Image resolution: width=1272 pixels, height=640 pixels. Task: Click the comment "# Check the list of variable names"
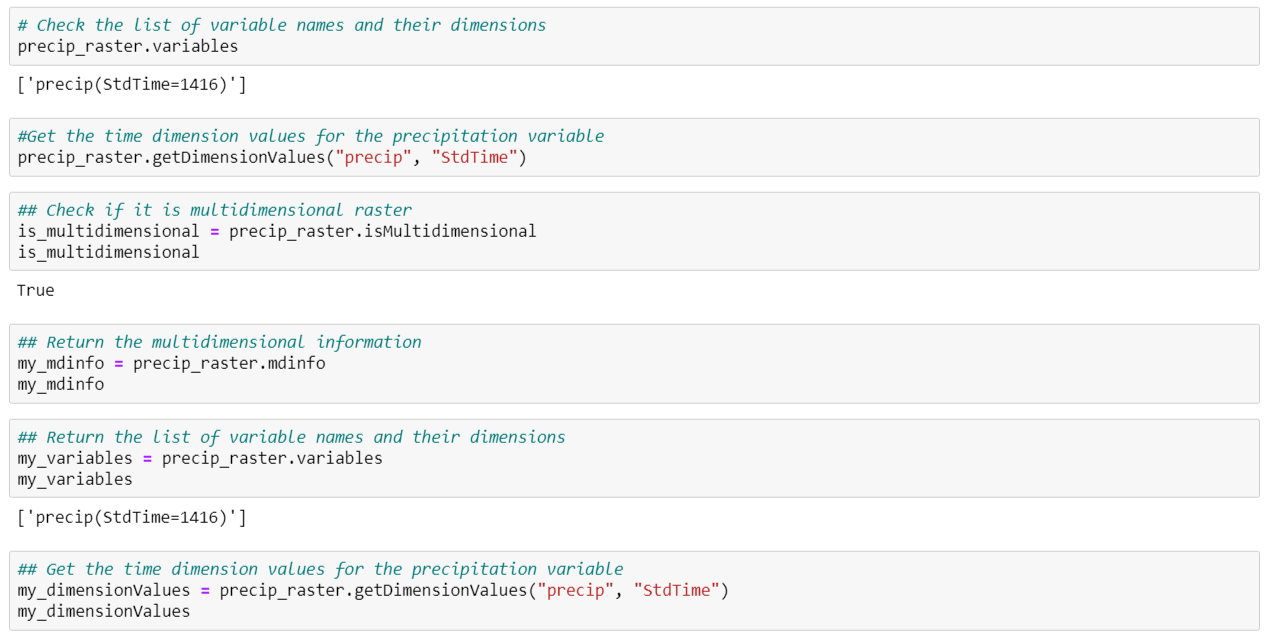281,25
